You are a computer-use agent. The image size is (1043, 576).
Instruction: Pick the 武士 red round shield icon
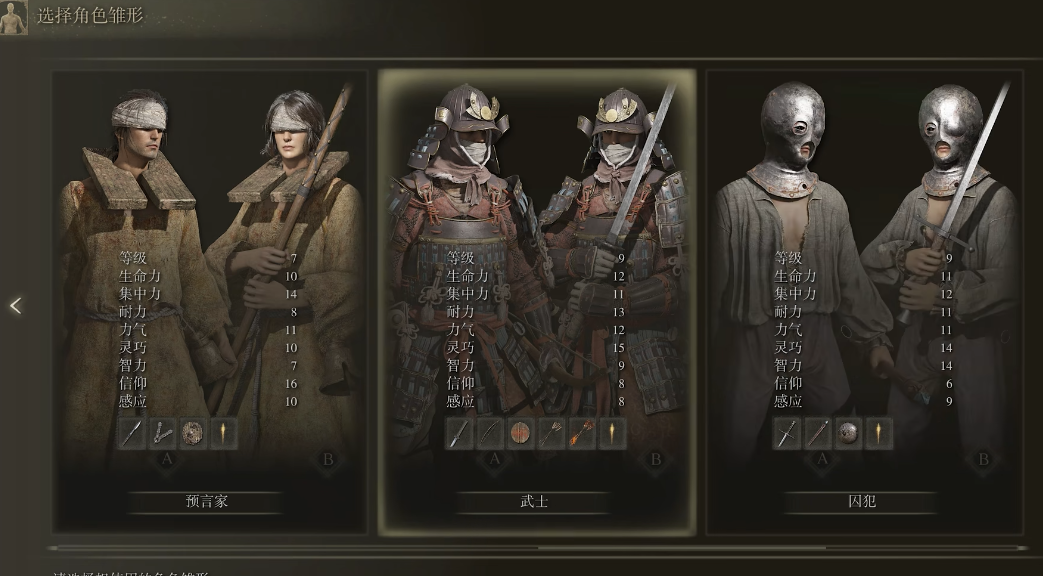tap(521, 434)
